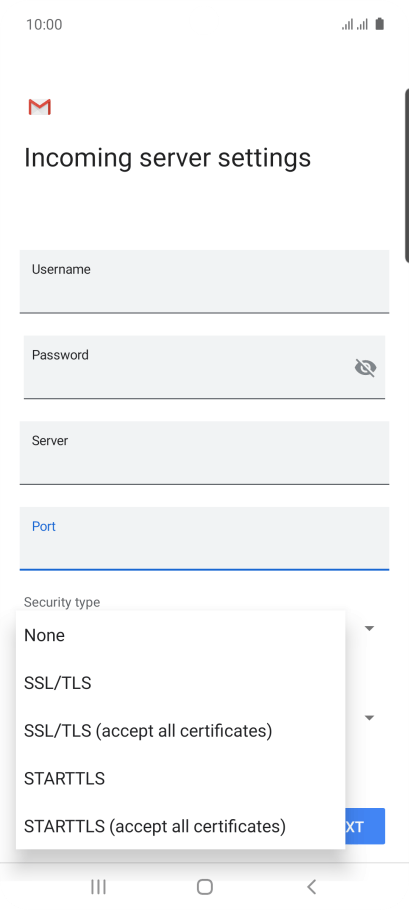Toggle password visibility eye icon
This screenshot has height=910, width=409.
tap(365, 367)
